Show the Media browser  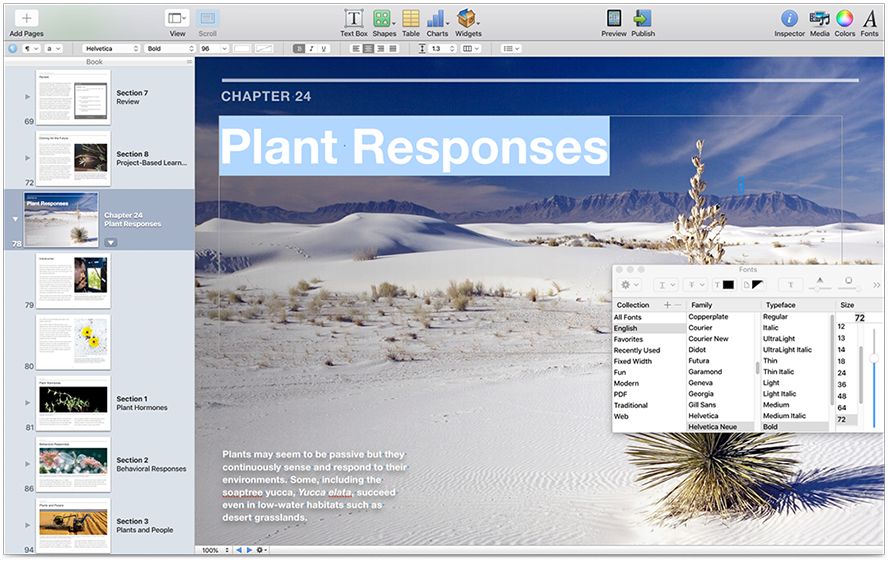819,19
